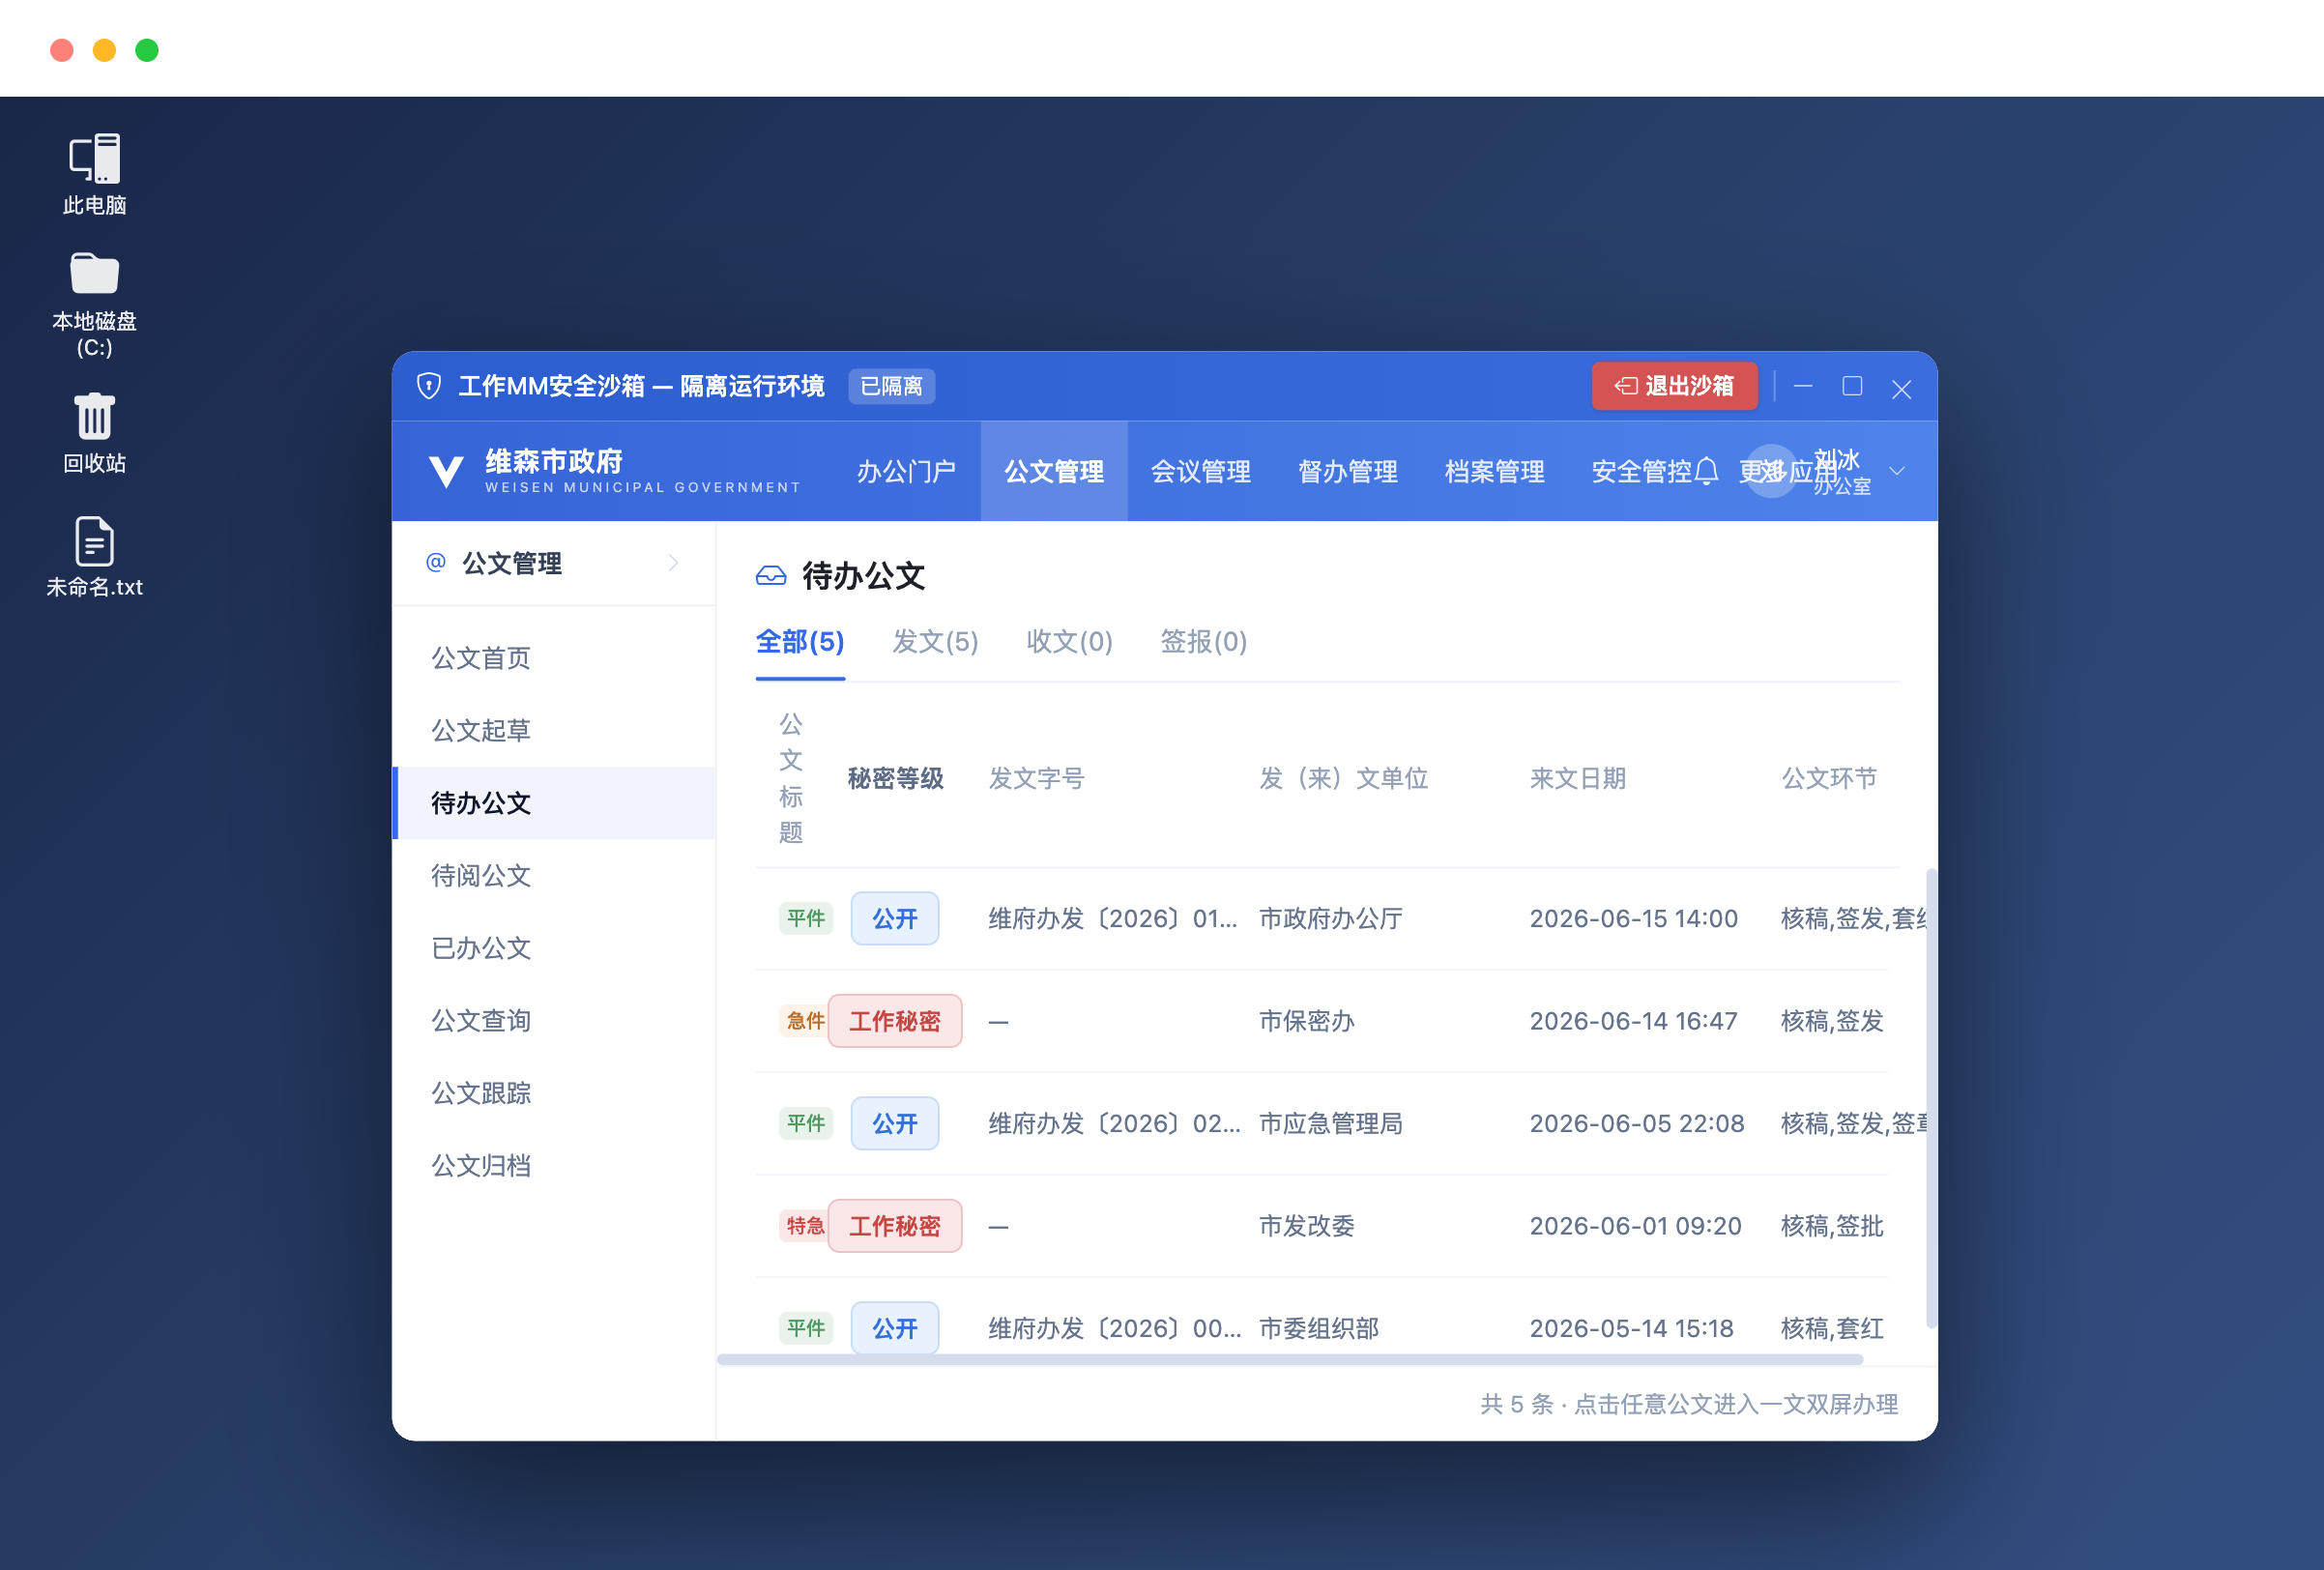Open 公文查询 in the sidebar
The width and height of the screenshot is (2324, 1570).
coord(556,1020)
